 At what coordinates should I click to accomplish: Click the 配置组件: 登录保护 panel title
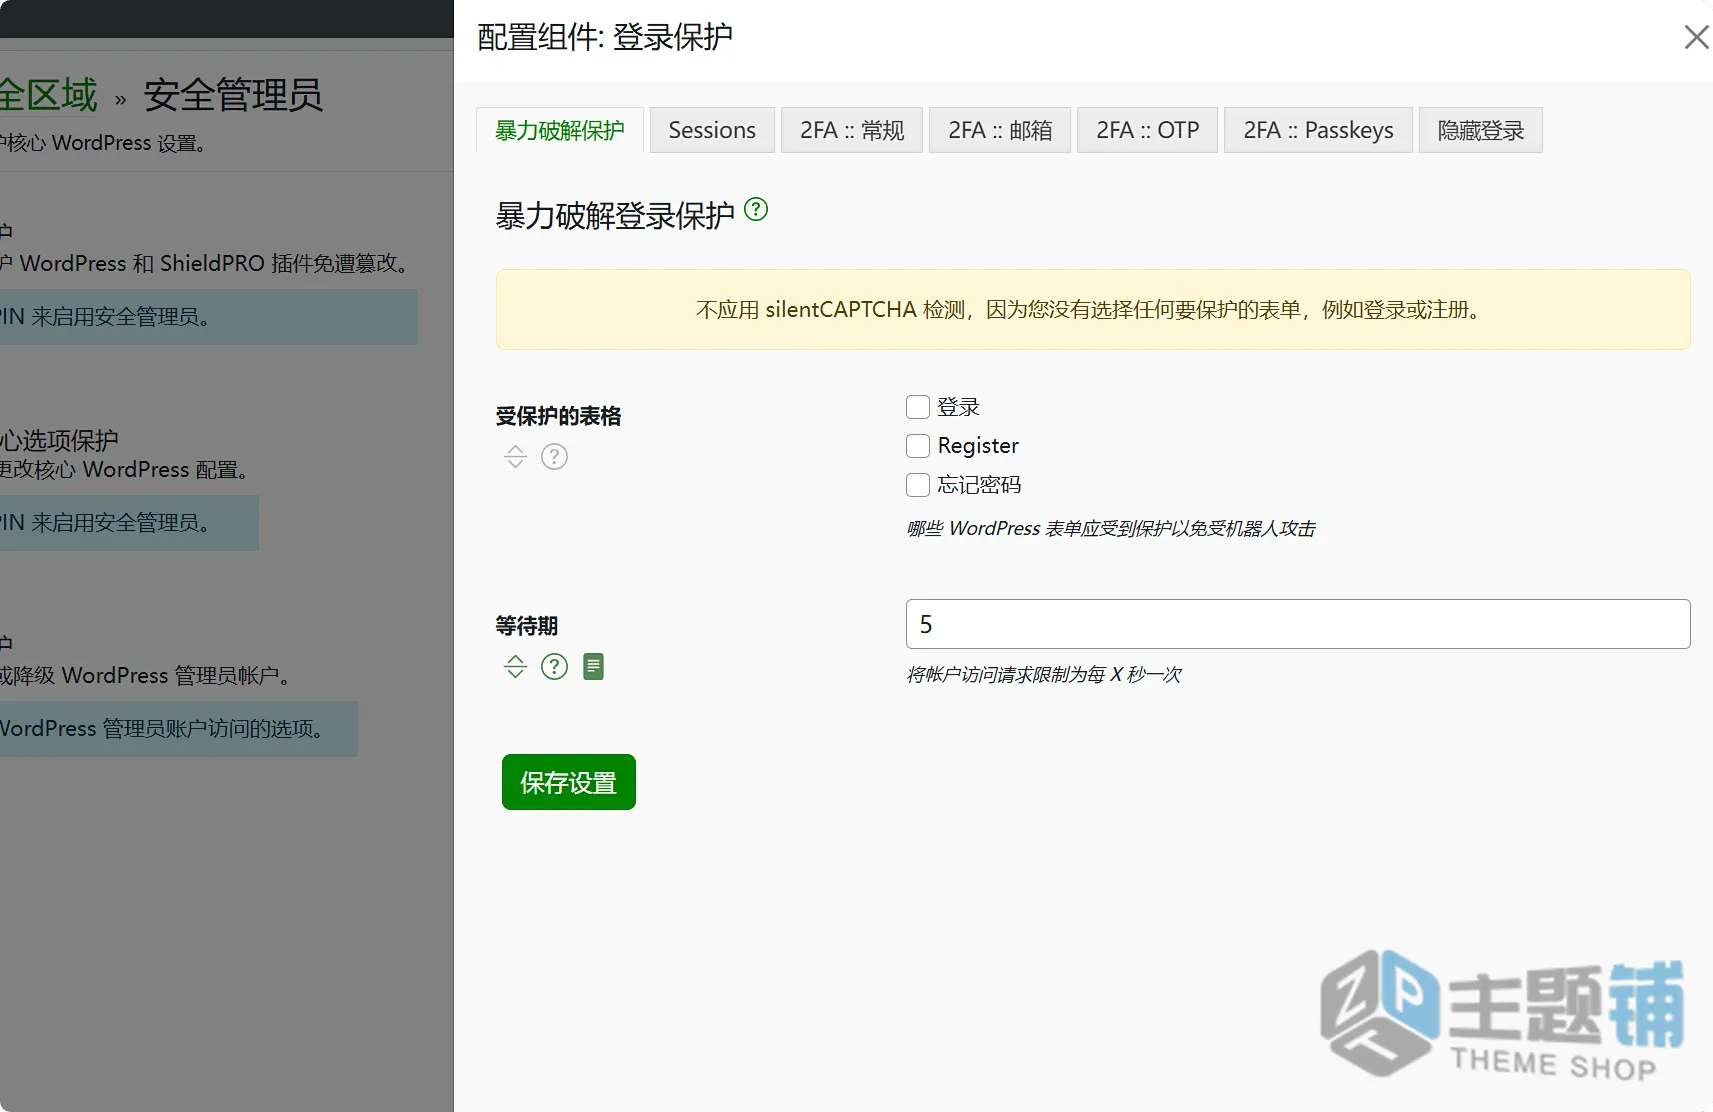point(605,37)
